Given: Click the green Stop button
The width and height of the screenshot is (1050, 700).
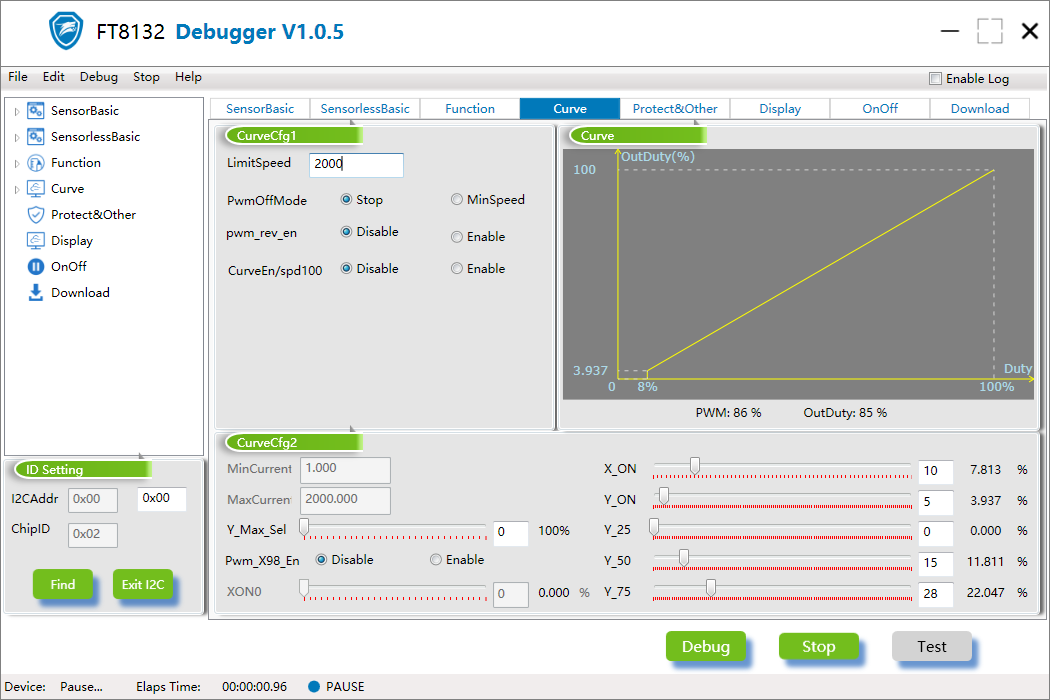Looking at the screenshot, I should [x=818, y=646].
